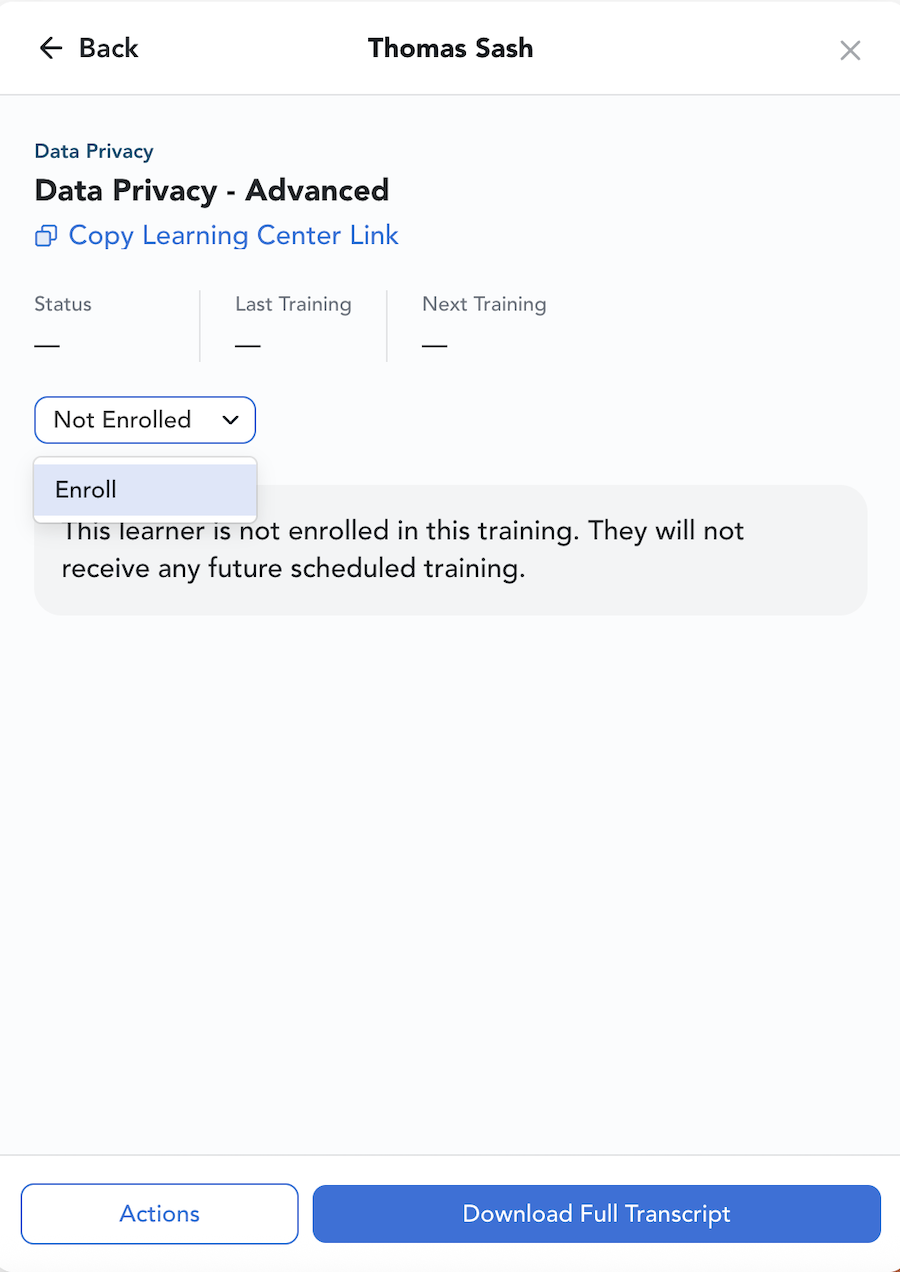The image size is (900, 1272).
Task: Download the full transcript
Action: 596,1214
